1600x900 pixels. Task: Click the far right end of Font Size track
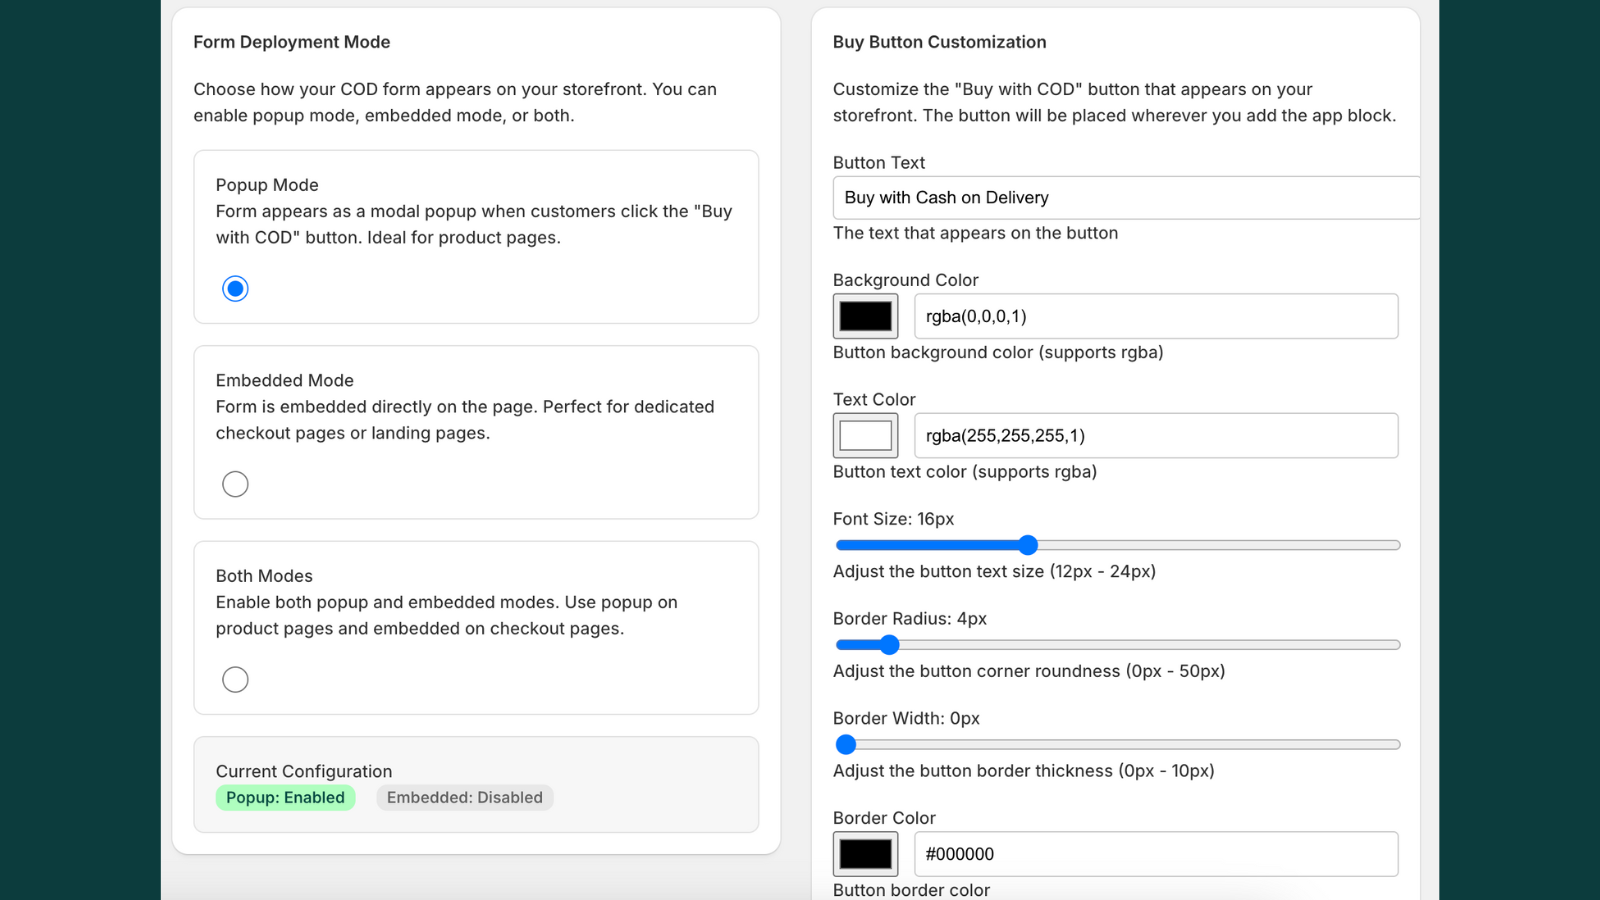(1396, 545)
